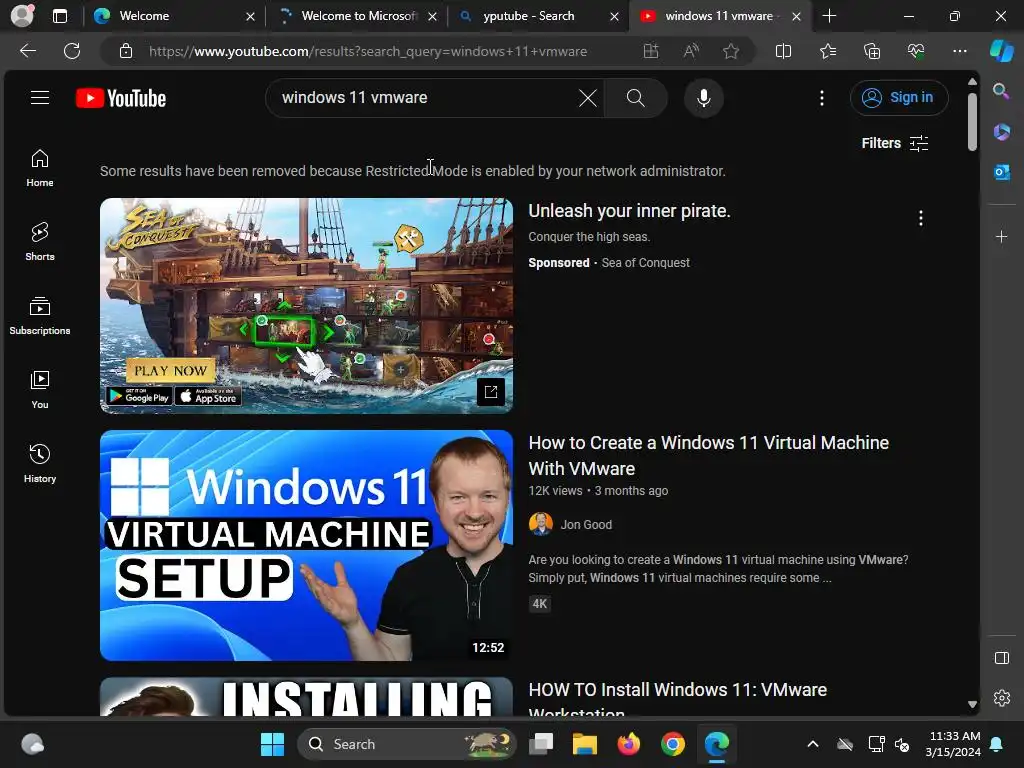Open Edge sidebar Search icon

(x=1001, y=91)
